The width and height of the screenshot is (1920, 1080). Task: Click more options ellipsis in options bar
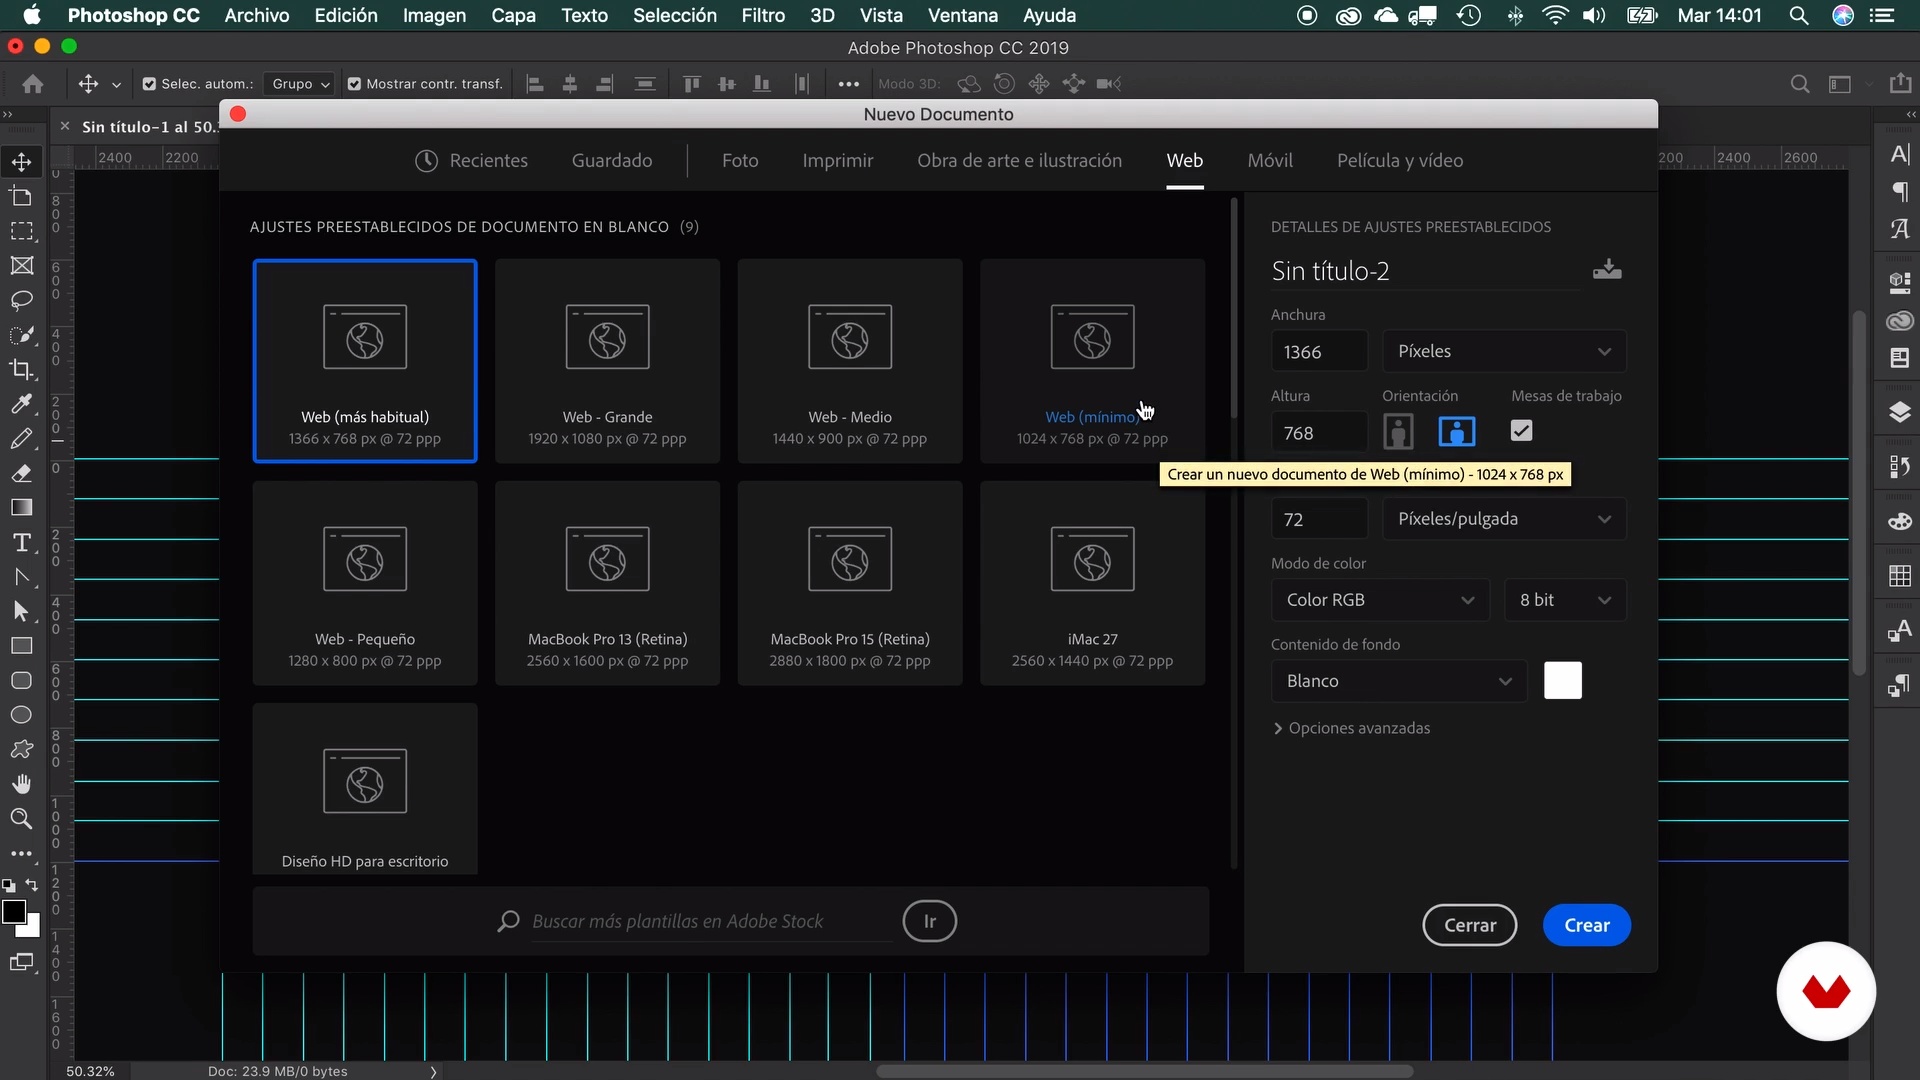click(849, 84)
